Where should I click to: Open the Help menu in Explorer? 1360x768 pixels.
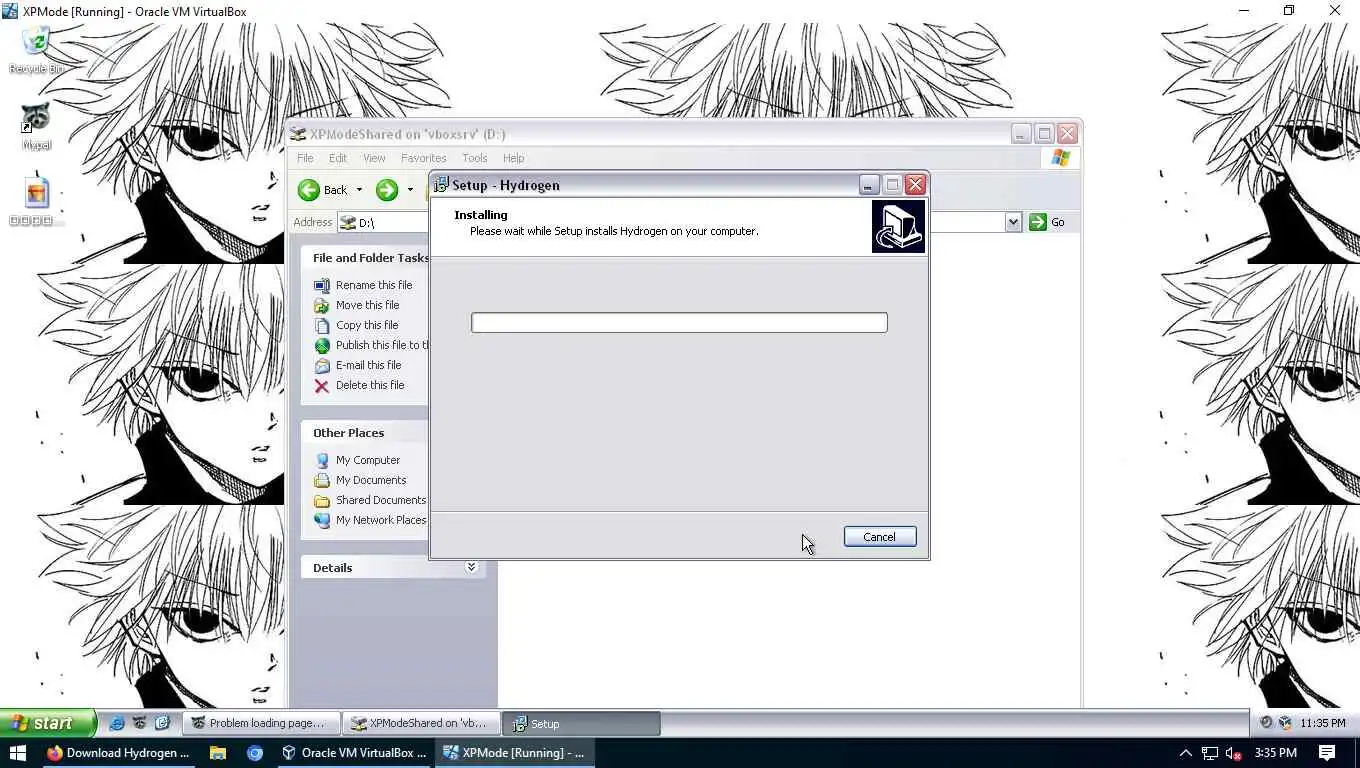point(513,158)
